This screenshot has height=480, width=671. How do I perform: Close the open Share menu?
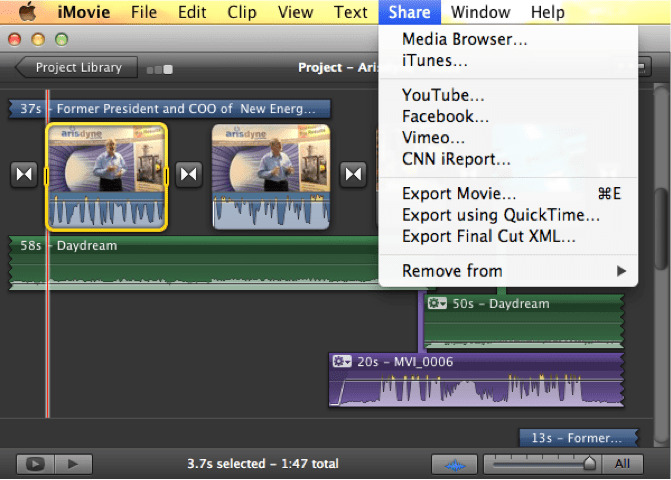tap(410, 12)
